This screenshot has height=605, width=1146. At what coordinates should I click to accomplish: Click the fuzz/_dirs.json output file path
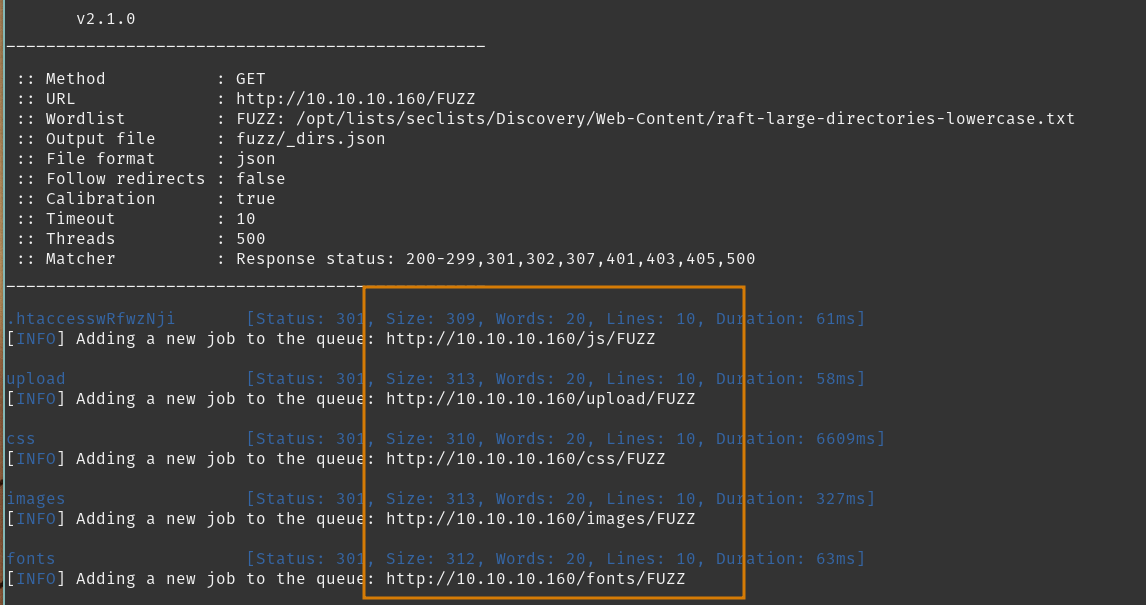tap(310, 139)
